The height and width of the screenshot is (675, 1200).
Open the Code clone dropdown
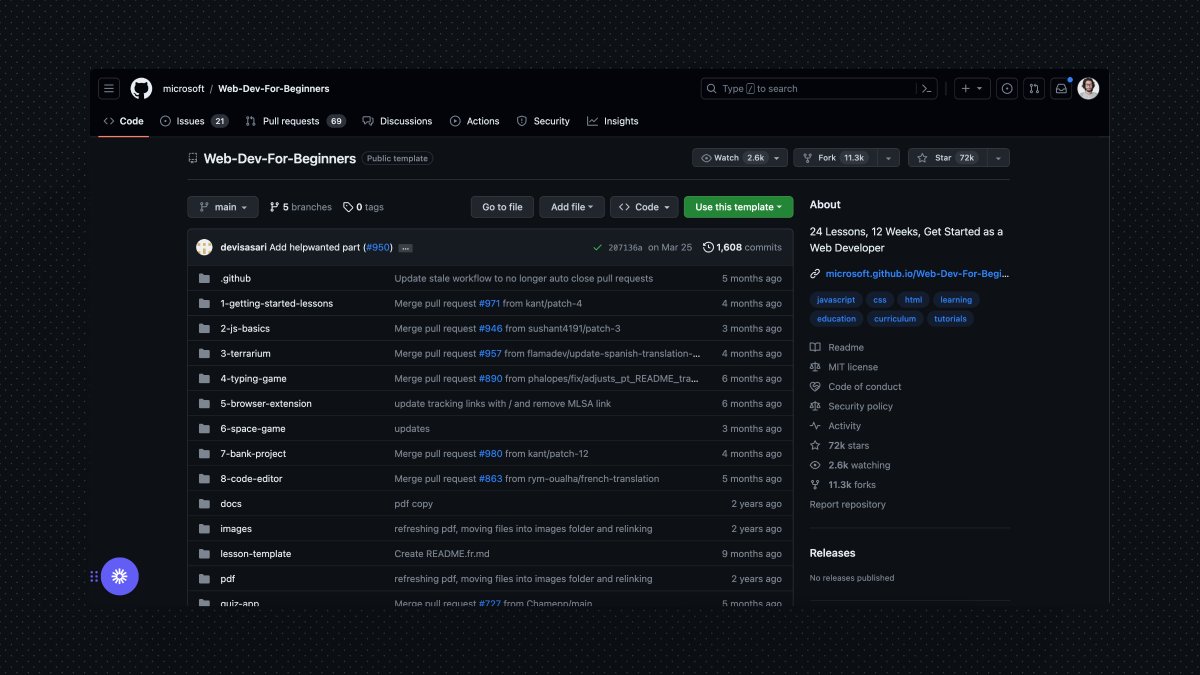[643, 207]
